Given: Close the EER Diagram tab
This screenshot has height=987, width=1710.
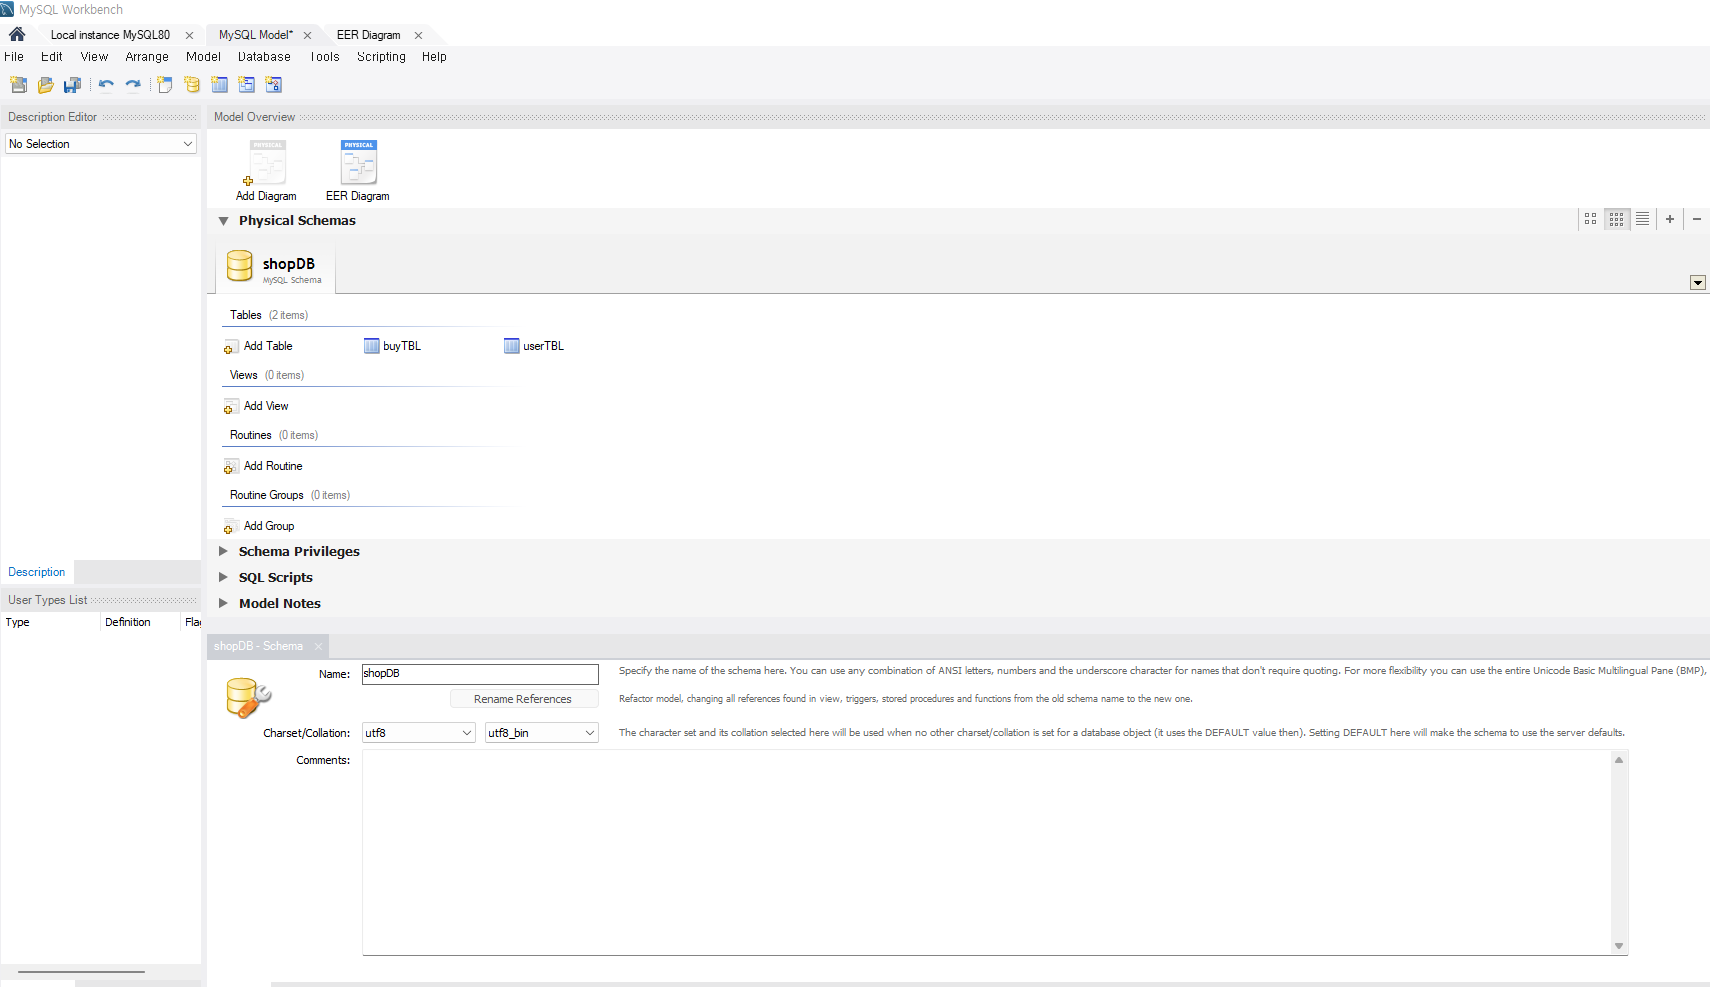Looking at the screenshot, I should click(418, 35).
